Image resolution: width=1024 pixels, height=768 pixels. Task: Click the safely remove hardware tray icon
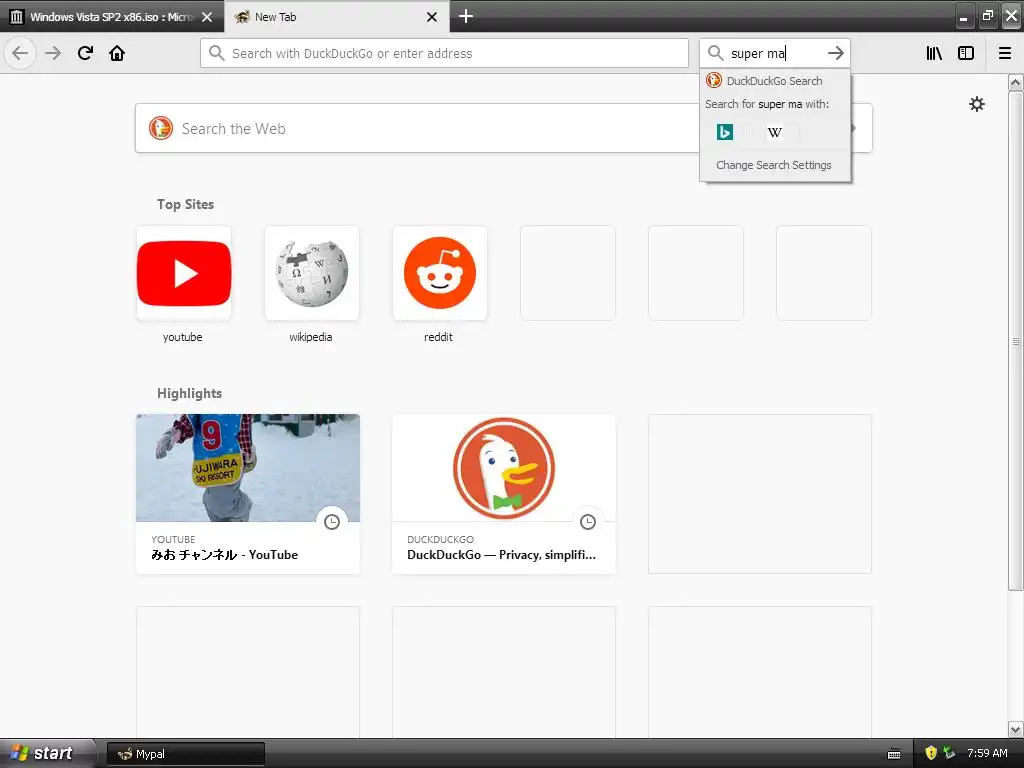tap(949, 753)
